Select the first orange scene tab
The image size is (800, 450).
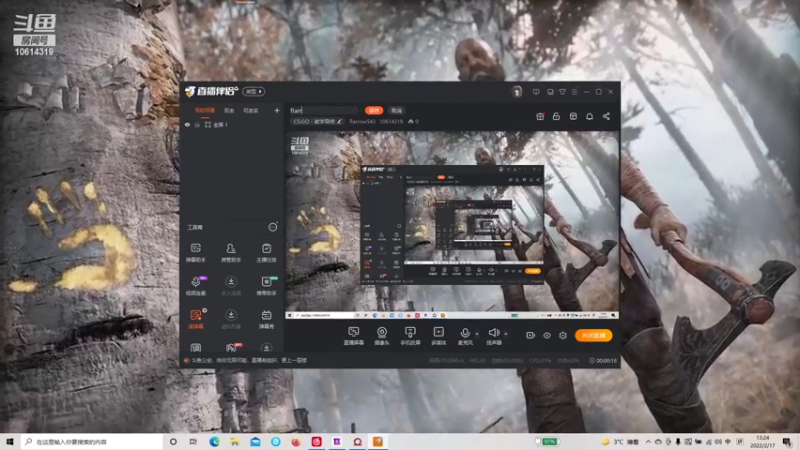205,110
